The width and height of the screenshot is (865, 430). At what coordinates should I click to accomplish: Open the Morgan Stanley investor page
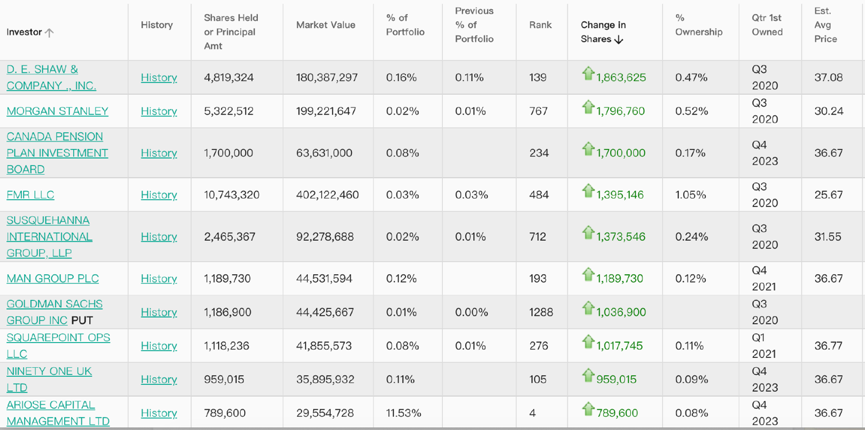click(57, 111)
